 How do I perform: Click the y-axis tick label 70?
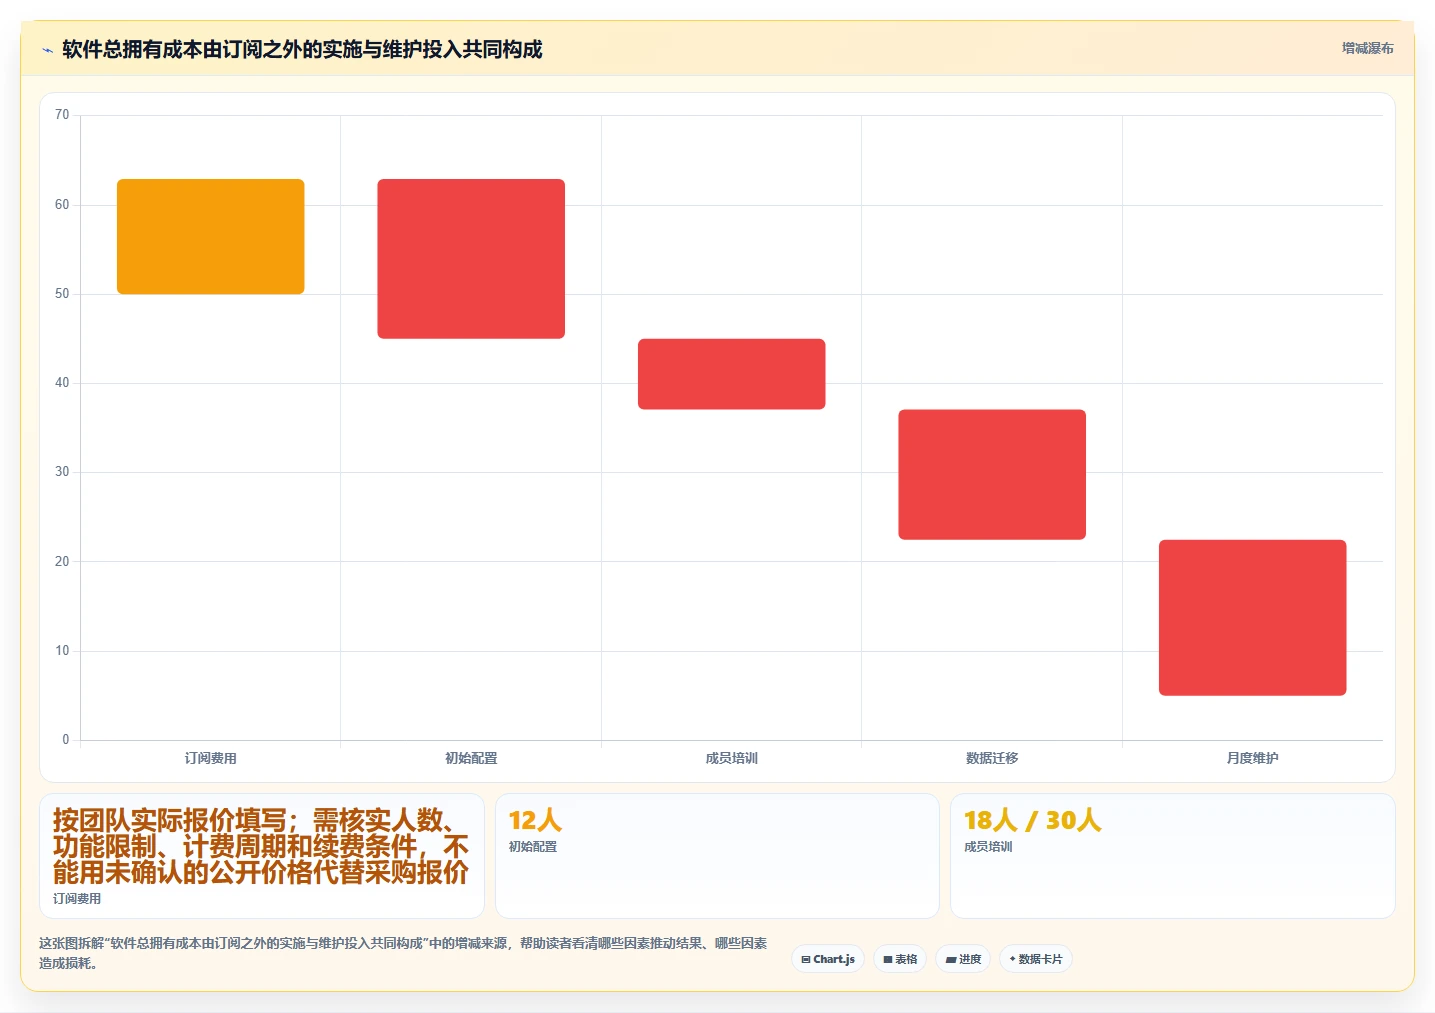(62, 115)
